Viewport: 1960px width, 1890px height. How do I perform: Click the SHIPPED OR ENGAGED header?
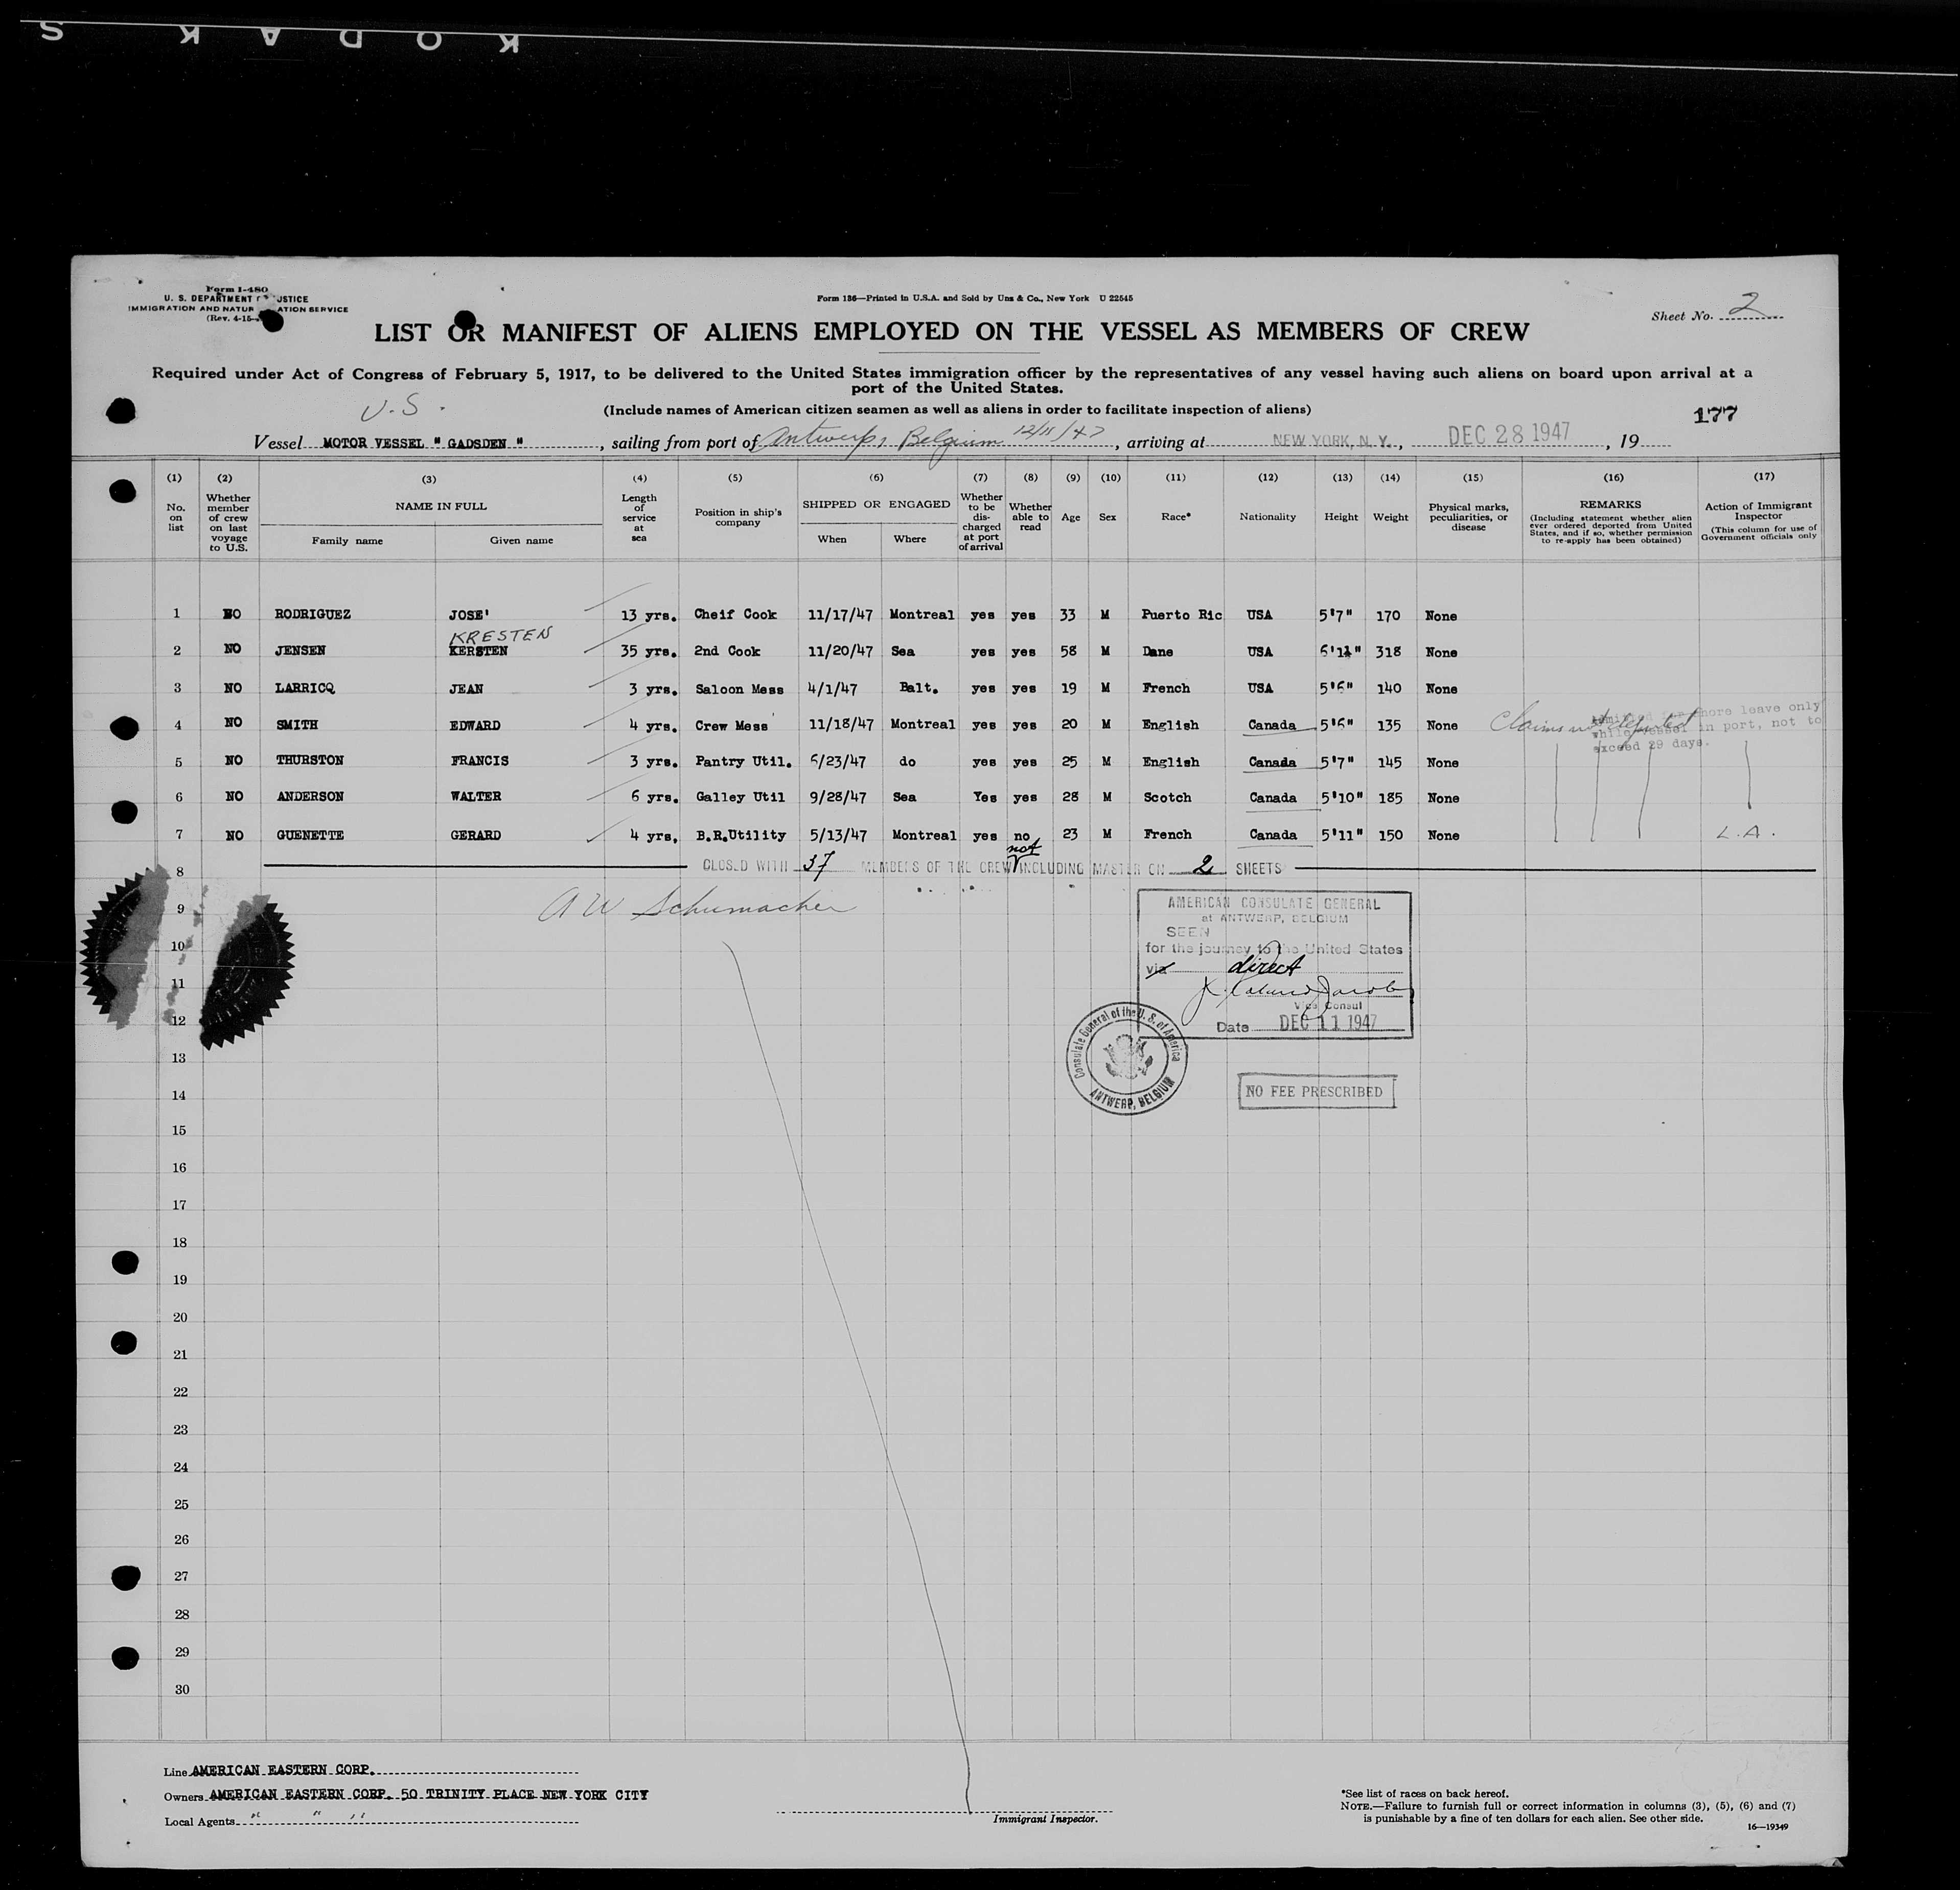[876, 504]
